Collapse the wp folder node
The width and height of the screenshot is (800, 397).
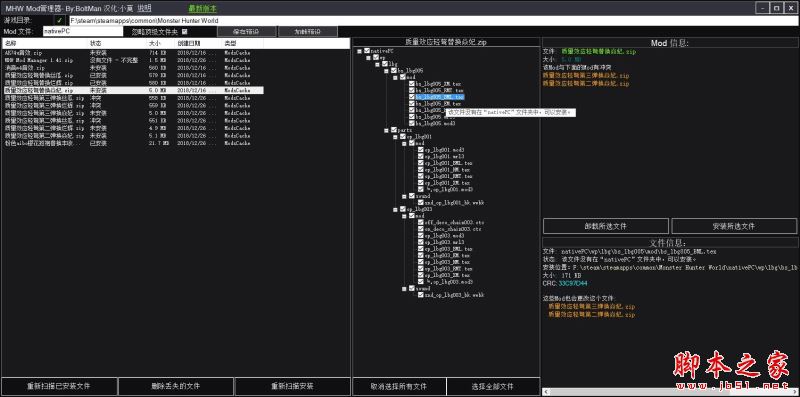tap(368, 57)
